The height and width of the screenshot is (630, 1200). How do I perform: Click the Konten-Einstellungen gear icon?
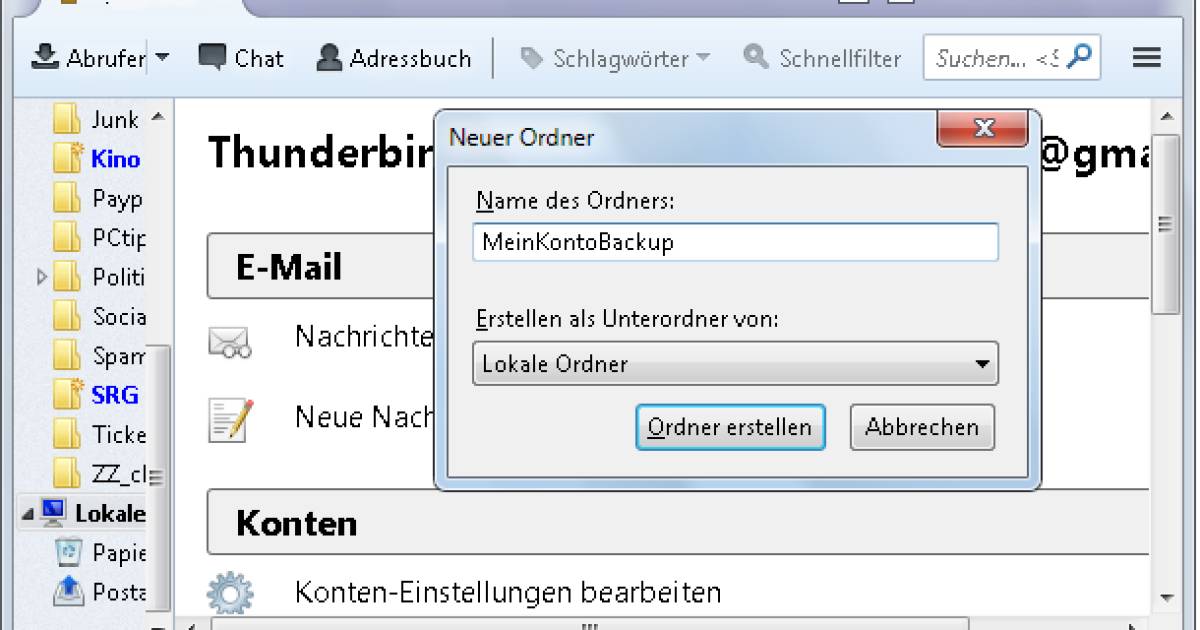(229, 592)
